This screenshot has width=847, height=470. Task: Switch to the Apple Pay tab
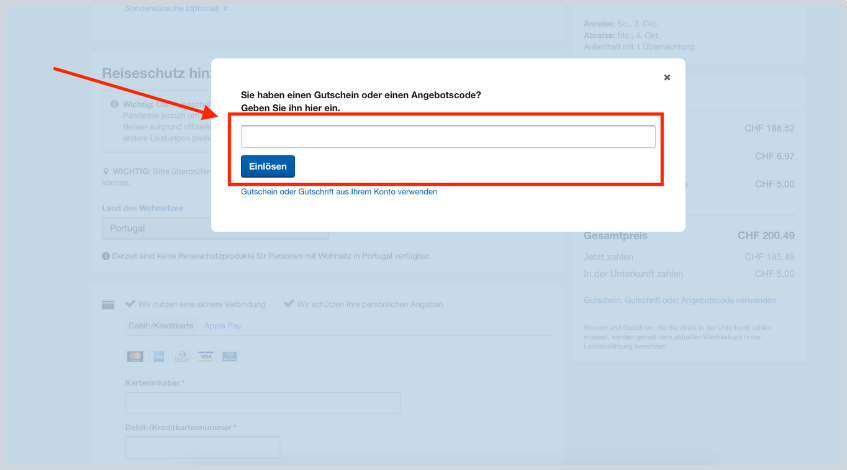point(223,326)
